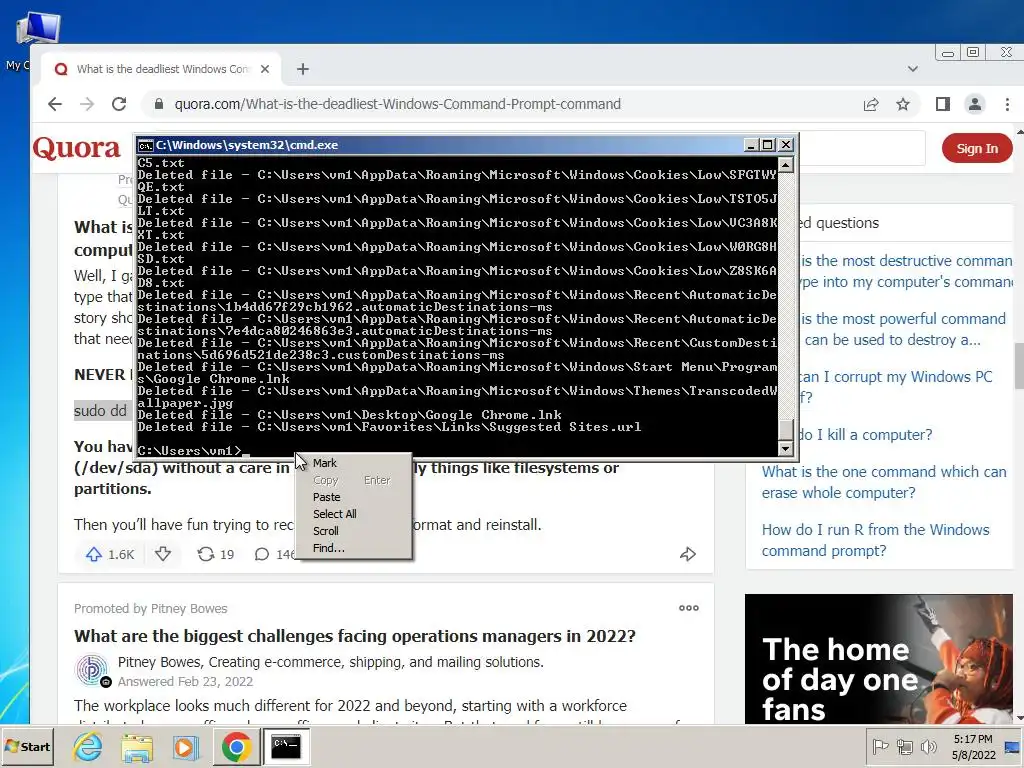The height and width of the screenshot is (768, 1024).
Task: Open a new Chrome tab with plus
Action: (302, 69)
